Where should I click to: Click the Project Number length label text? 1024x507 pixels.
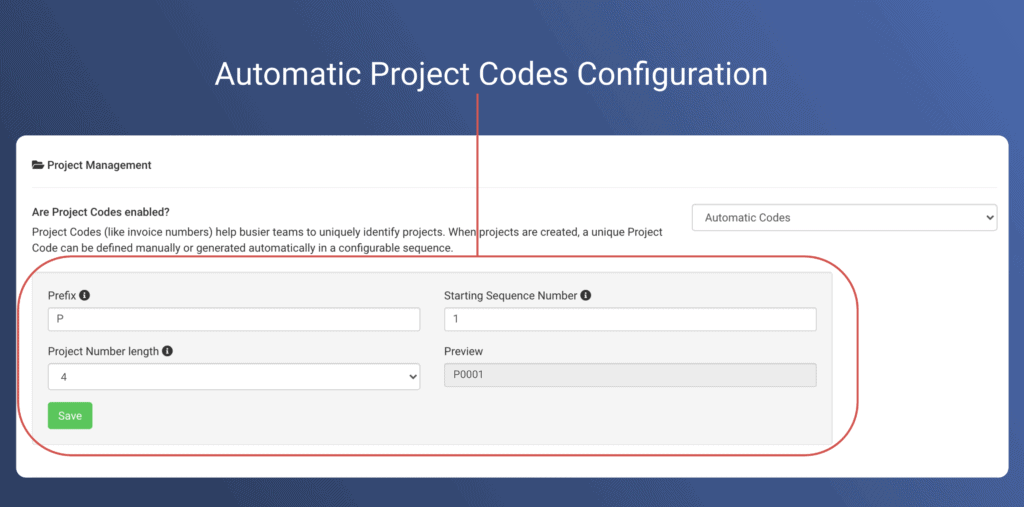[x=103, y=352]
